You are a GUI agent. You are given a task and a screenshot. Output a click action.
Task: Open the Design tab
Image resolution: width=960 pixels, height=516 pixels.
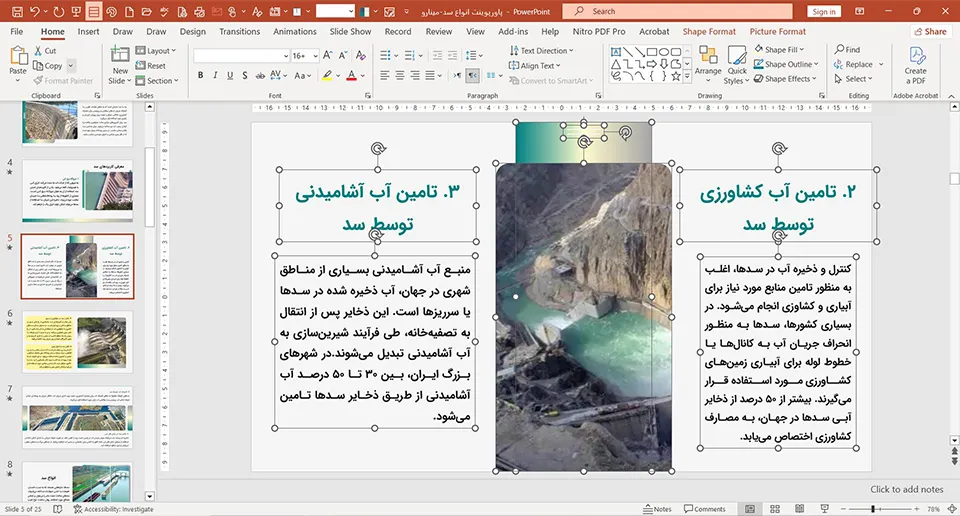(x=192, y=31)
